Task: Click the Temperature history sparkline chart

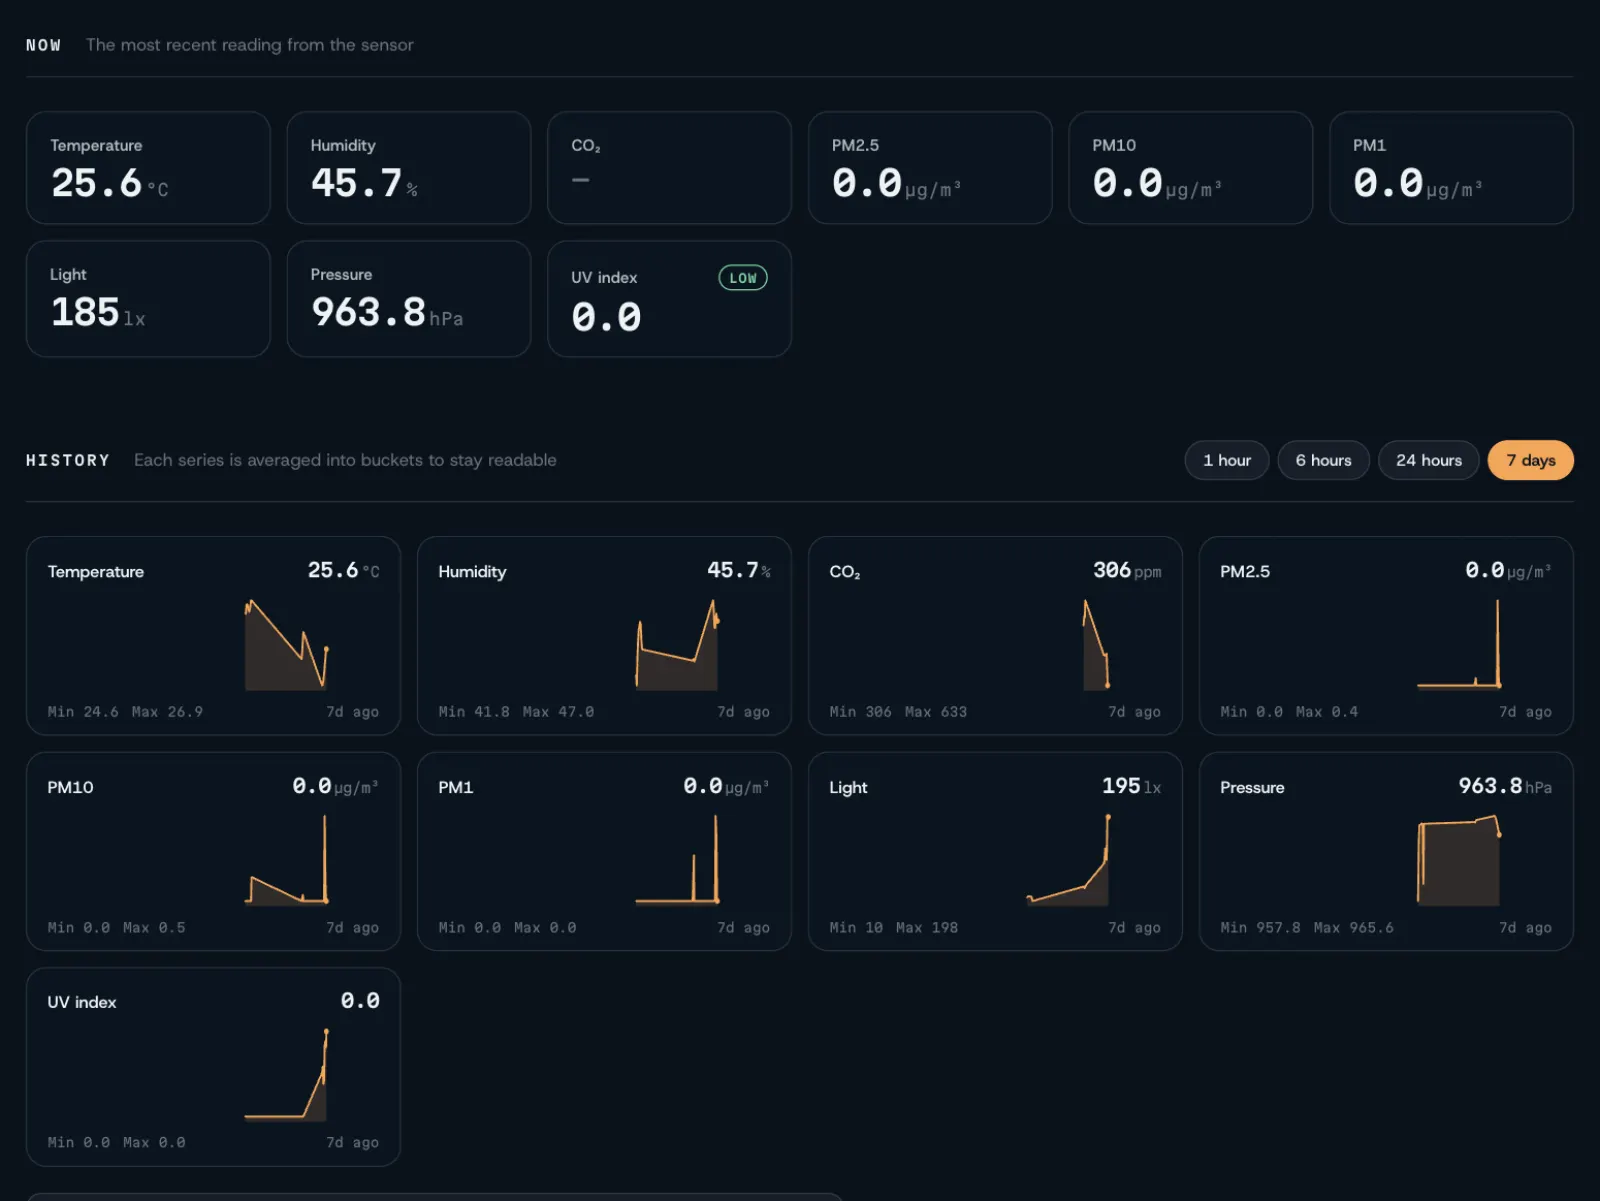Action: point(287,645)
